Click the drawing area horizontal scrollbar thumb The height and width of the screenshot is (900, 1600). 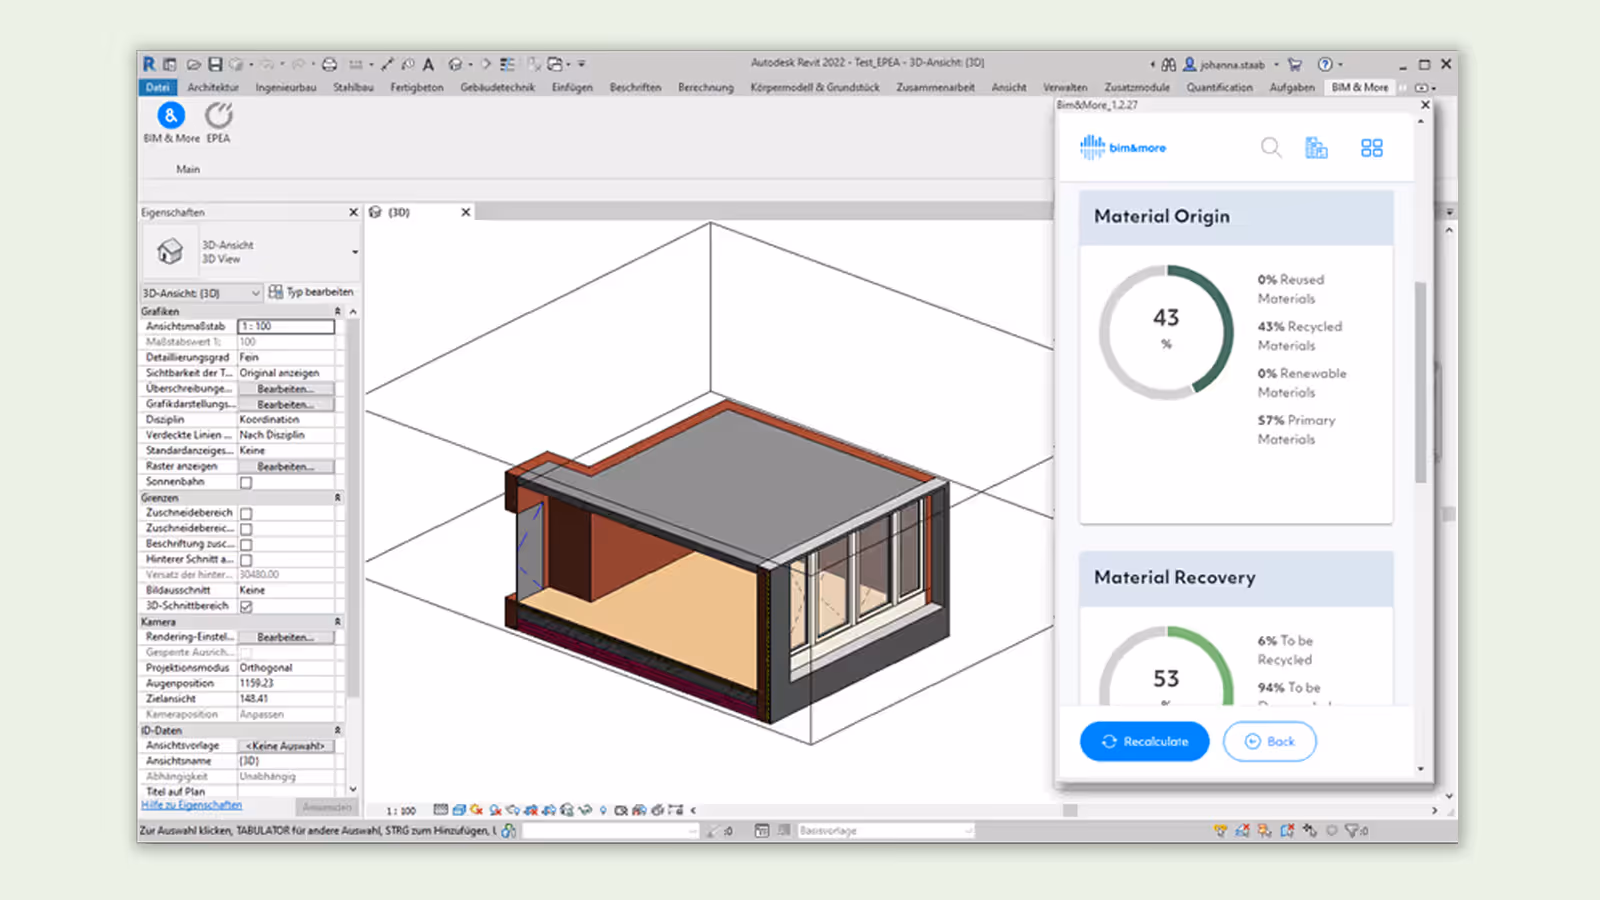[1070, 810]
